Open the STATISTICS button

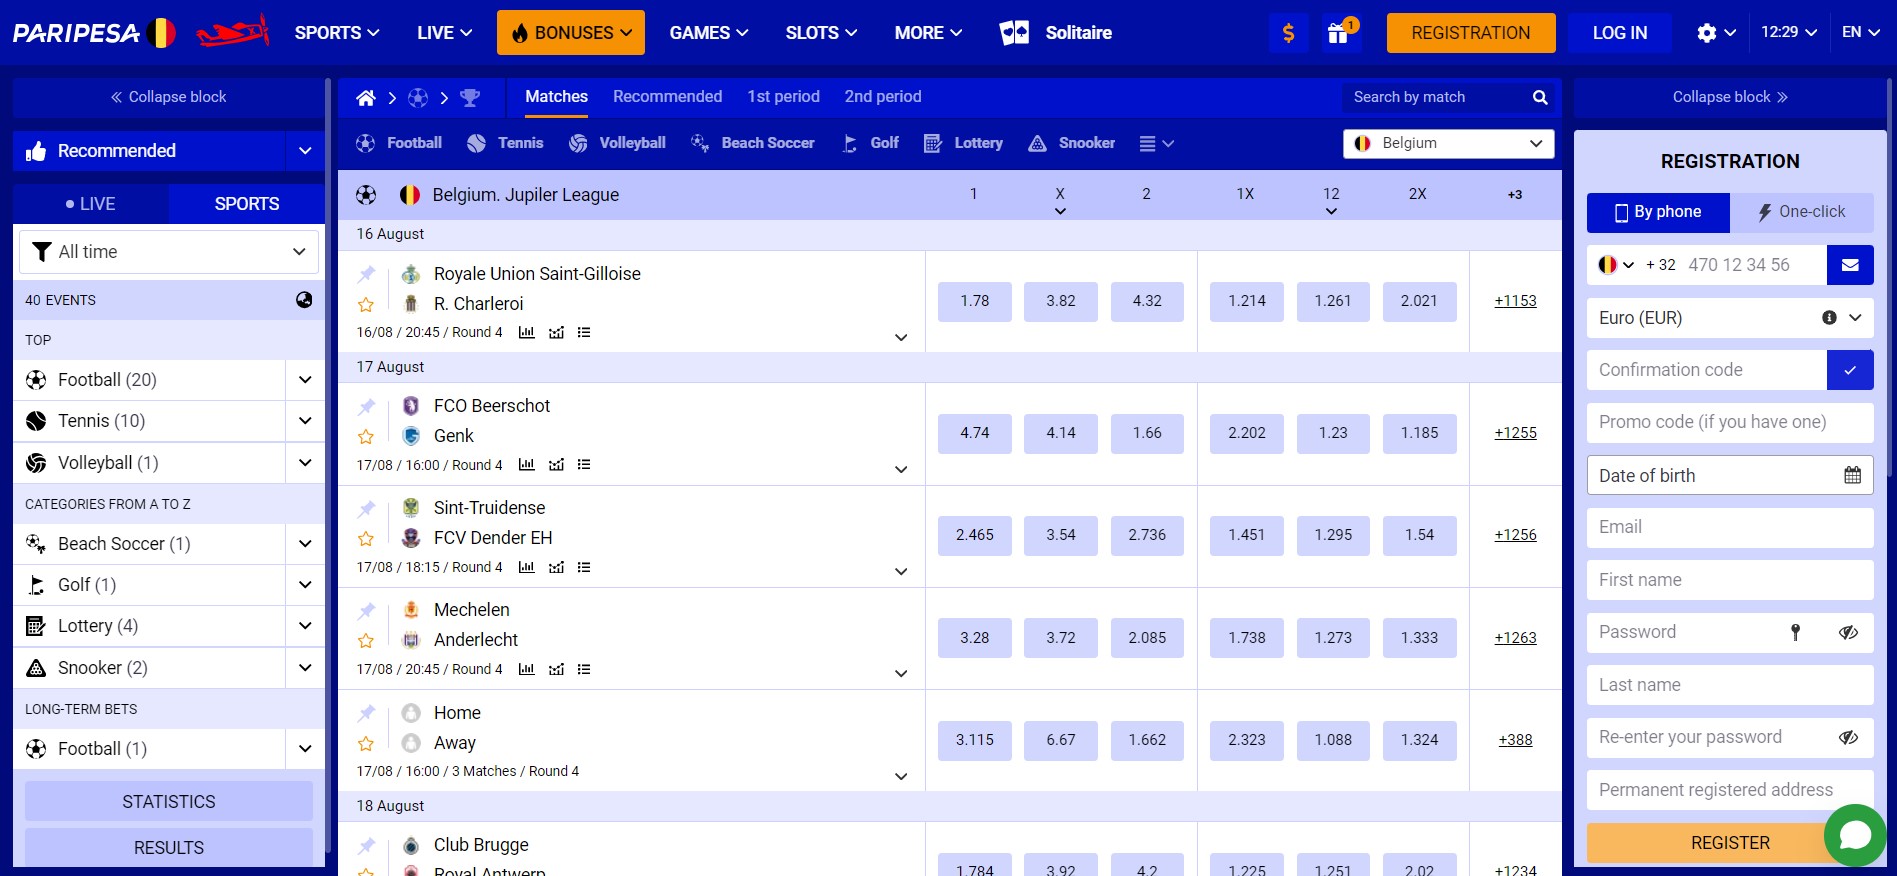coord(169,802)
